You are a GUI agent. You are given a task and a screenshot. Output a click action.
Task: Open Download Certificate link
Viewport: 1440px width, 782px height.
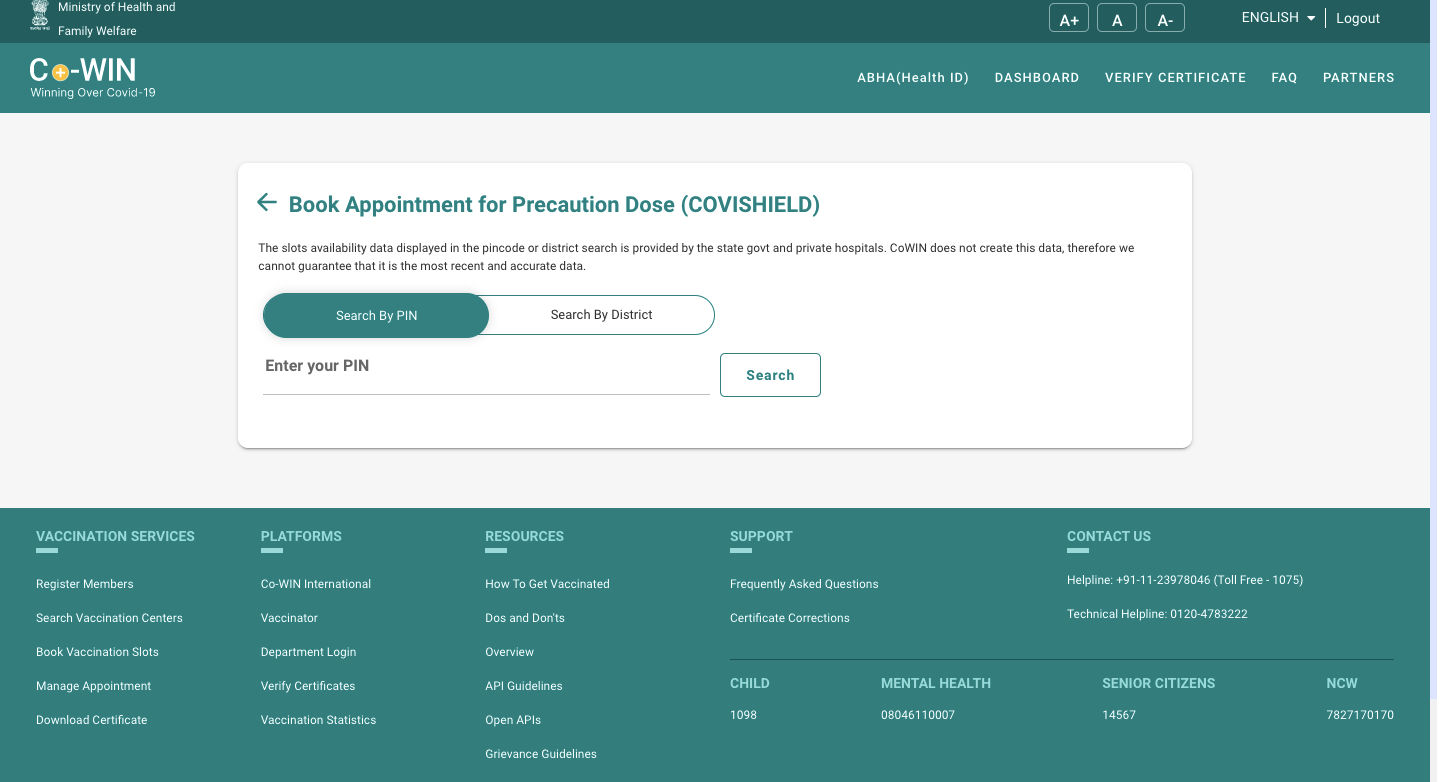(x=91, y=720)
